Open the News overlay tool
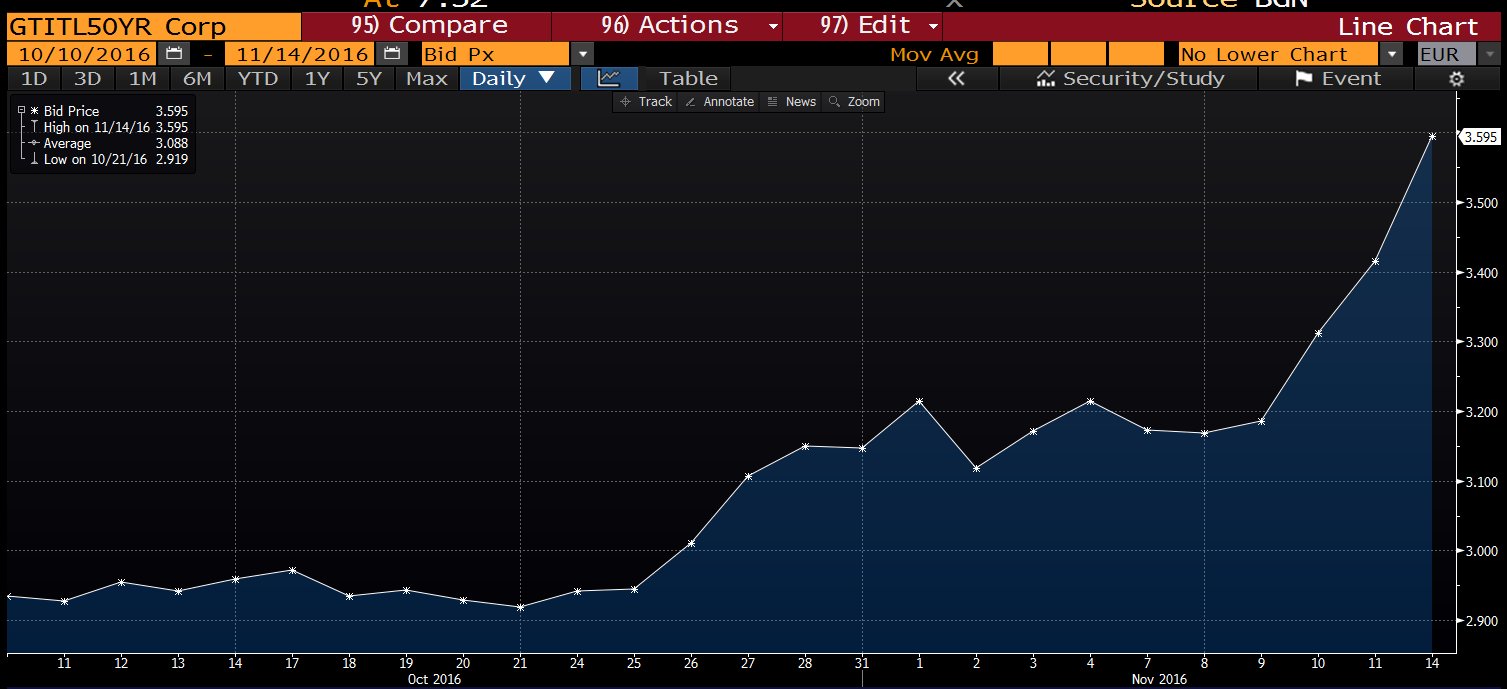Screen dimensions: 1507x689 pos(791,102)
